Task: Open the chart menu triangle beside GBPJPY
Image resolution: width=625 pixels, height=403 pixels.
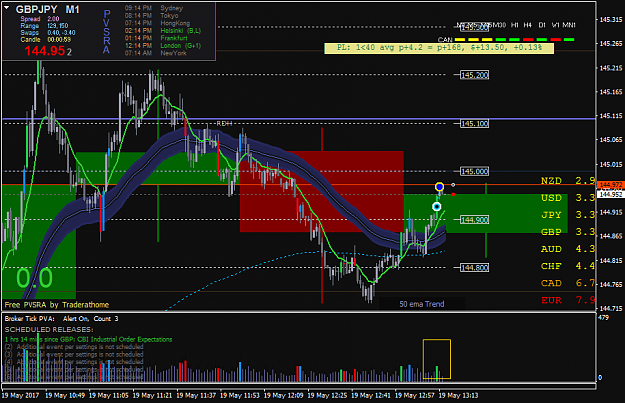Action: tap(7, 8)
